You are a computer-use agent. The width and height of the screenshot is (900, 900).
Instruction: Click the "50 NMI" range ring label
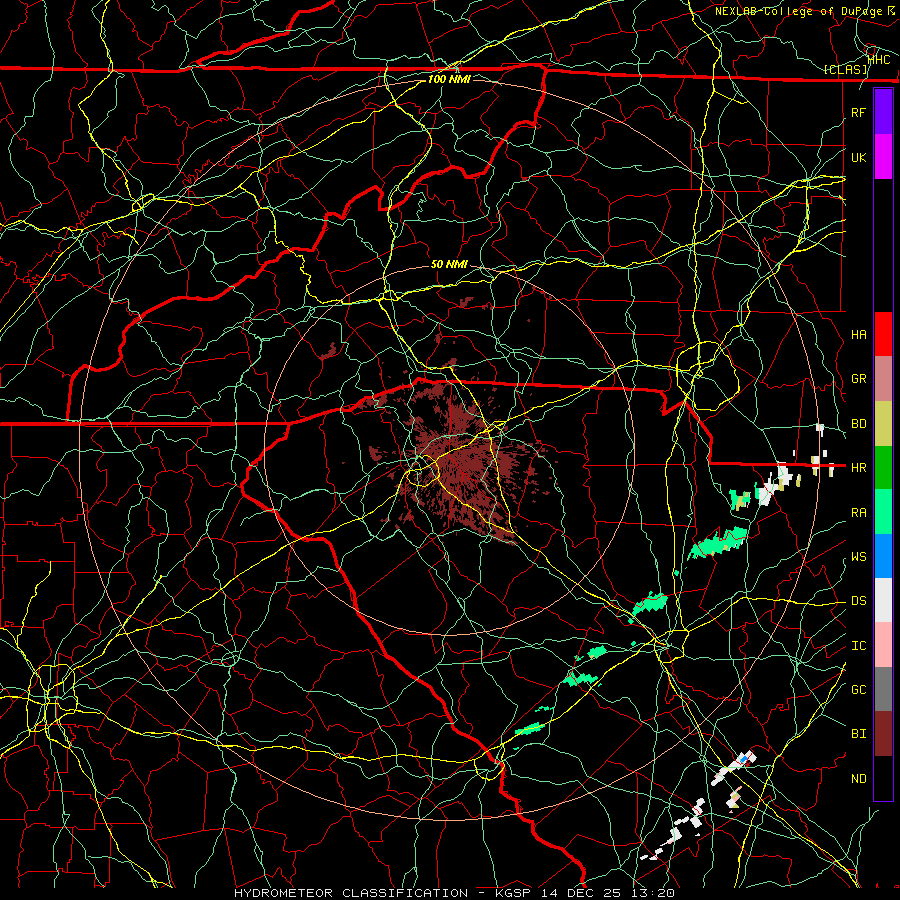click(x=449, y=264)
